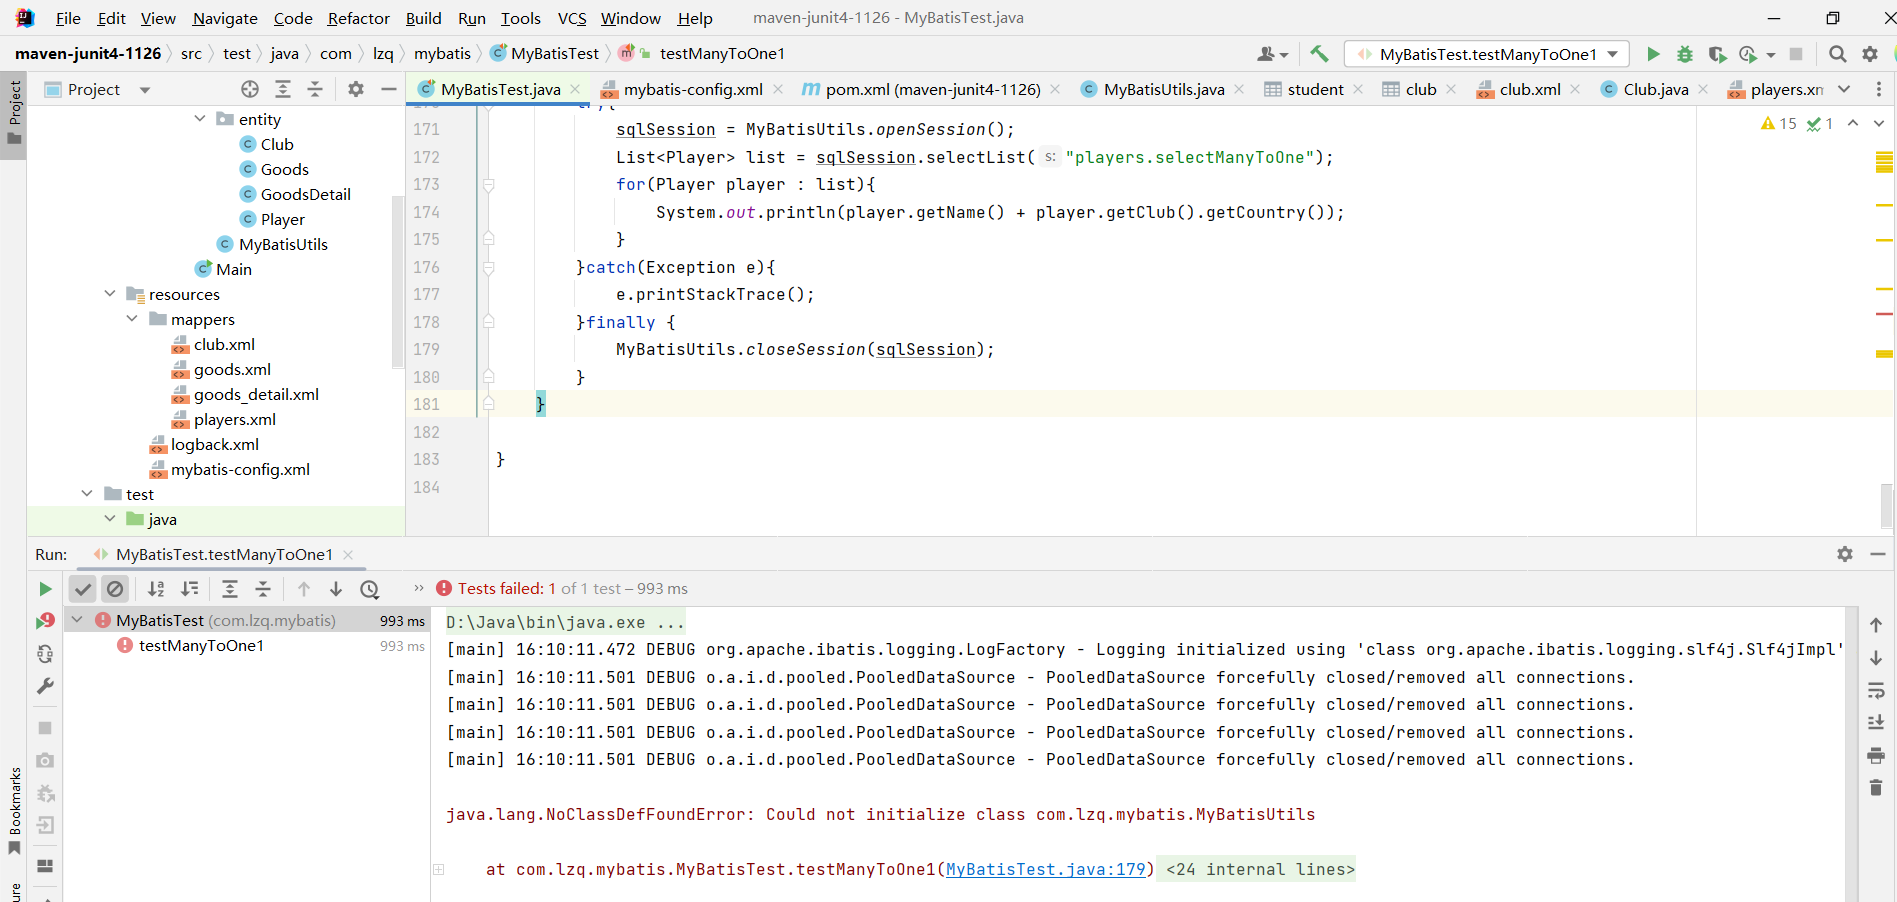This screenshot has height=902, width=1897.
Task: Click the wrench icon in Run panel sidebar
Action: pos(45,686)
